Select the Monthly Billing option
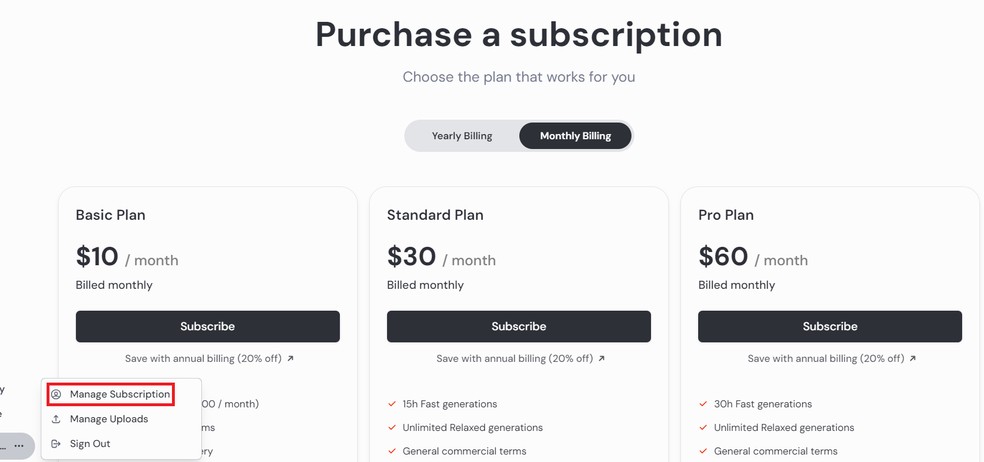The image size is (984, 462). point(575,136)
